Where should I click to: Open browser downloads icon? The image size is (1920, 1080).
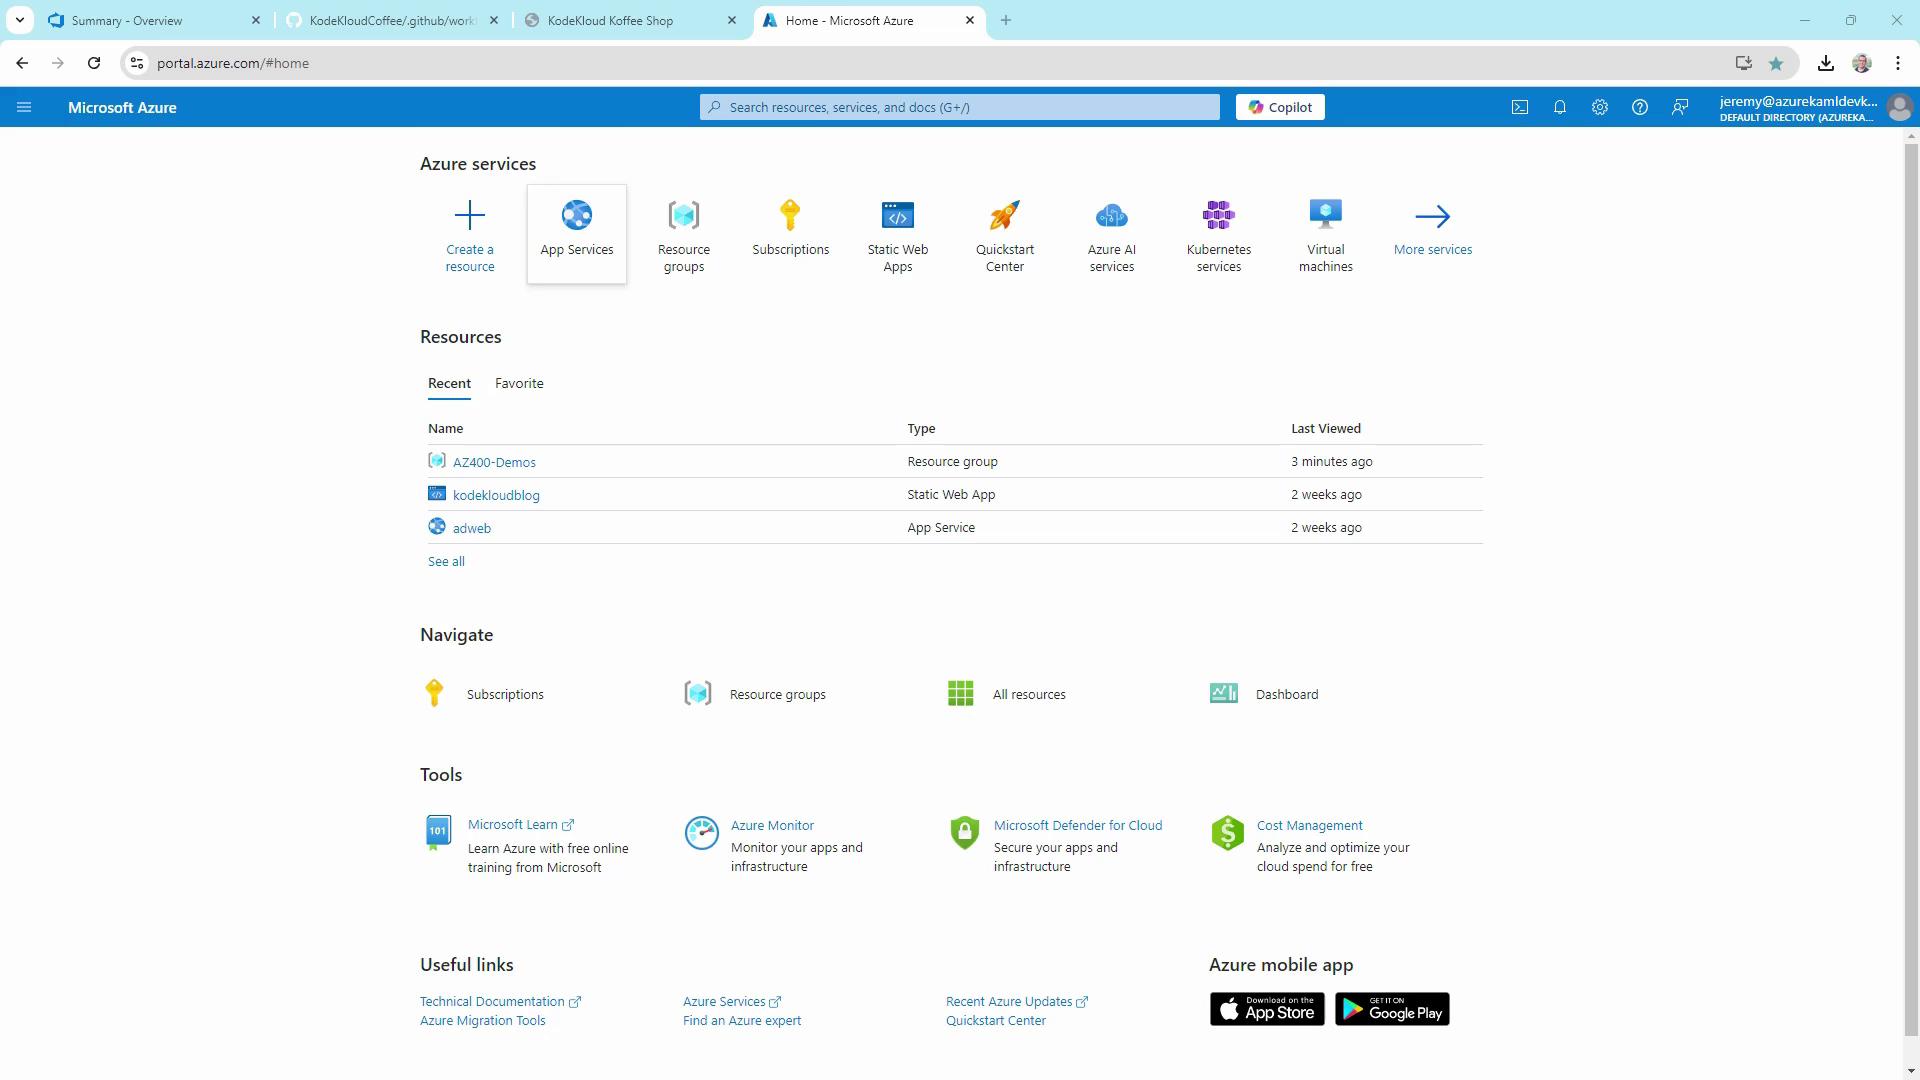pyautogui.click(x=1825, y=63)
